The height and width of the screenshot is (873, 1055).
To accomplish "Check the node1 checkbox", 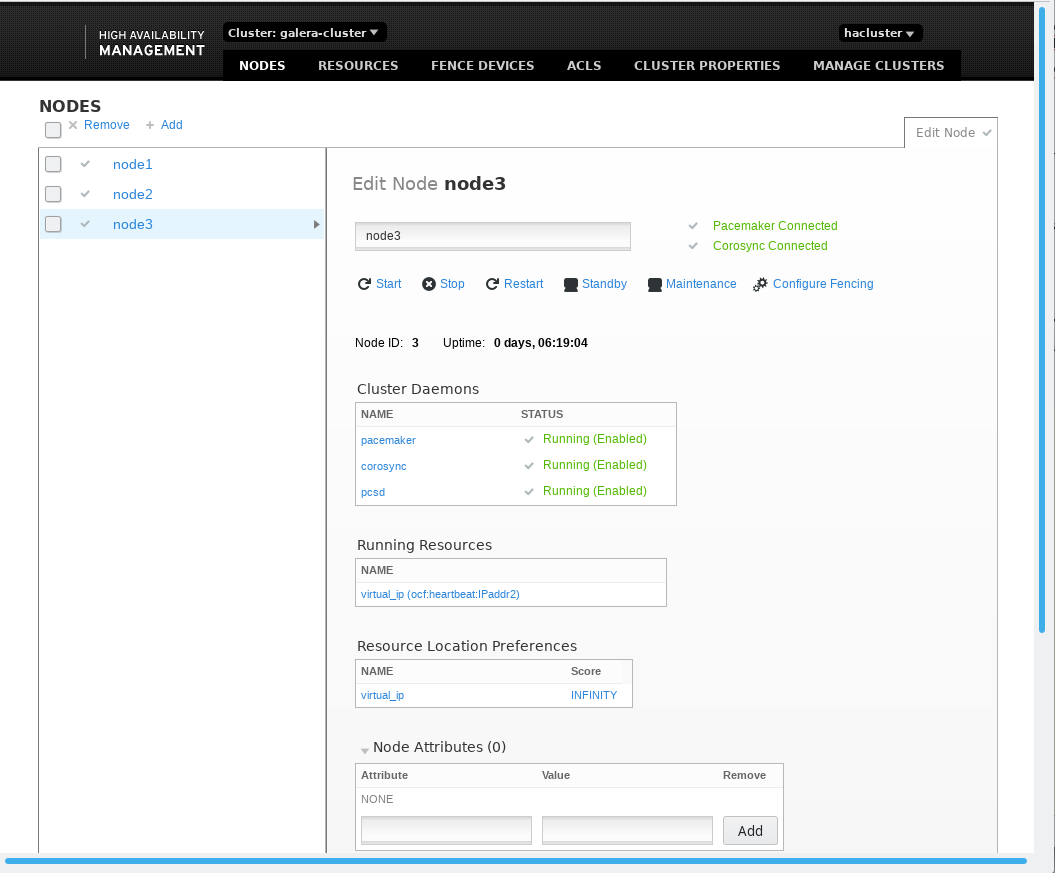I will [x=53, y=164].
